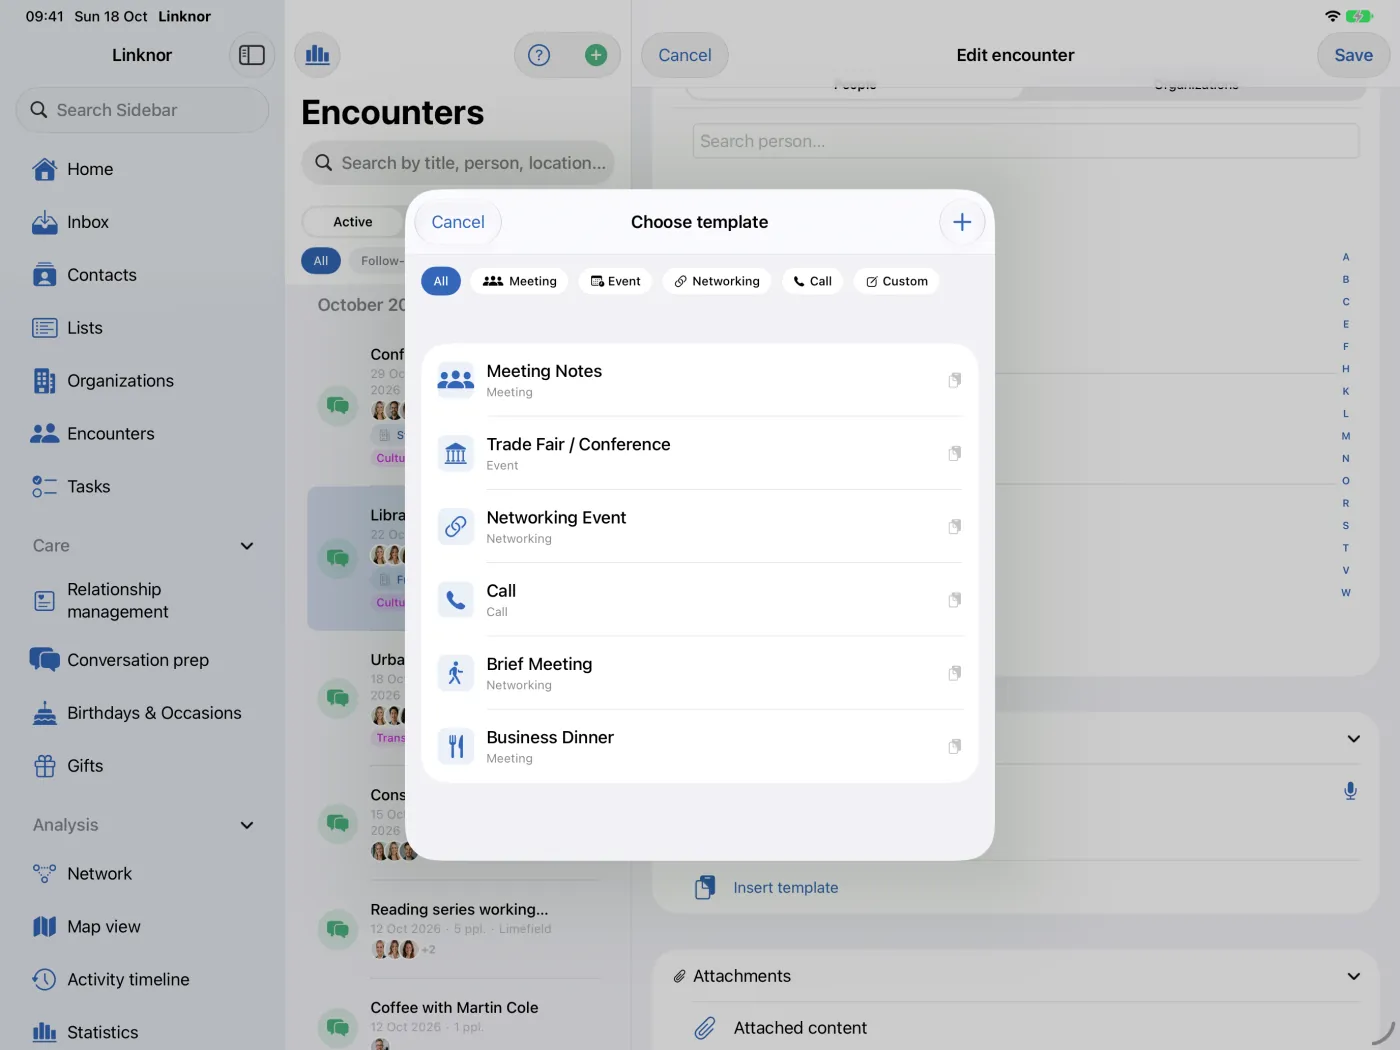Jump to letter M in alphabet index

[1346, 436]
